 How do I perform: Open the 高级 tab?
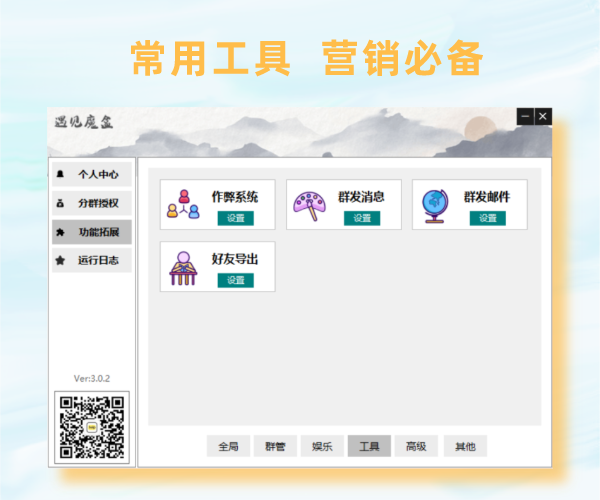[x=416, y=446]
